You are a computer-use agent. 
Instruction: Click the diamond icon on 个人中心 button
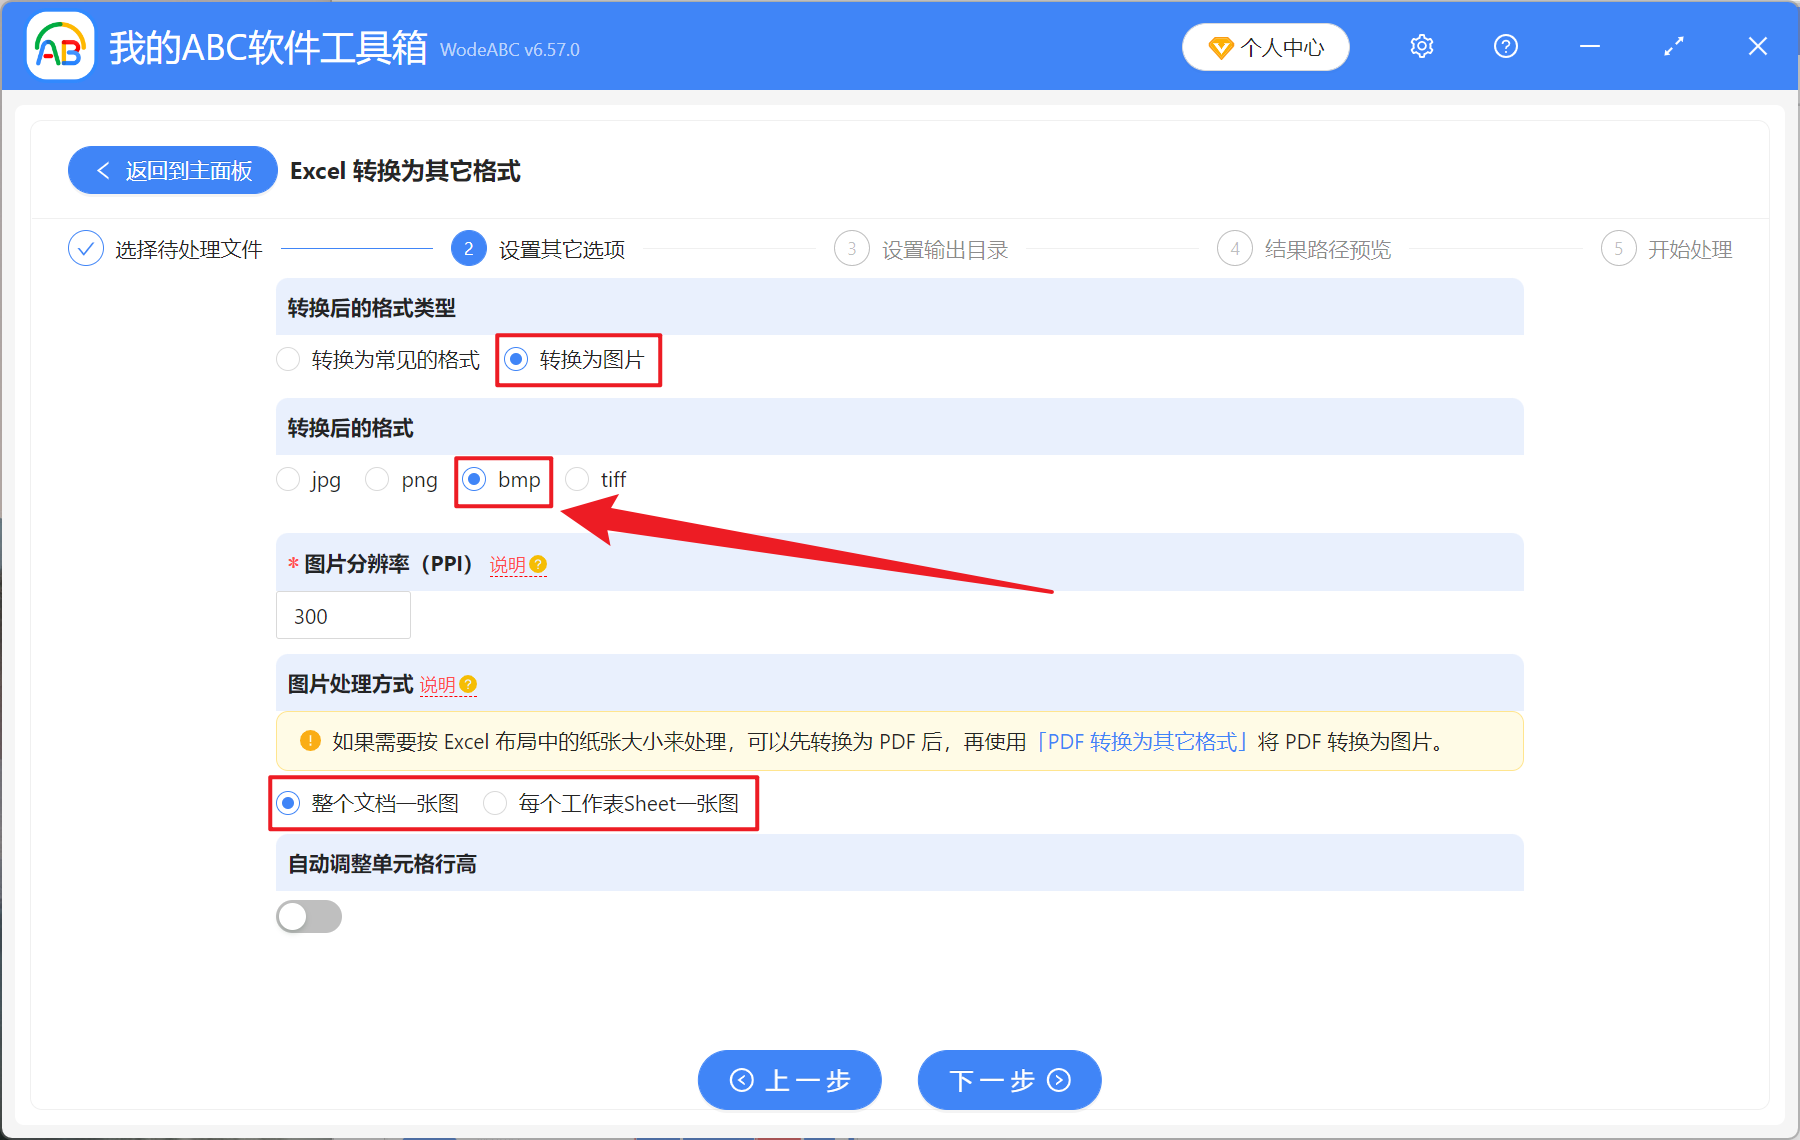1220,47
